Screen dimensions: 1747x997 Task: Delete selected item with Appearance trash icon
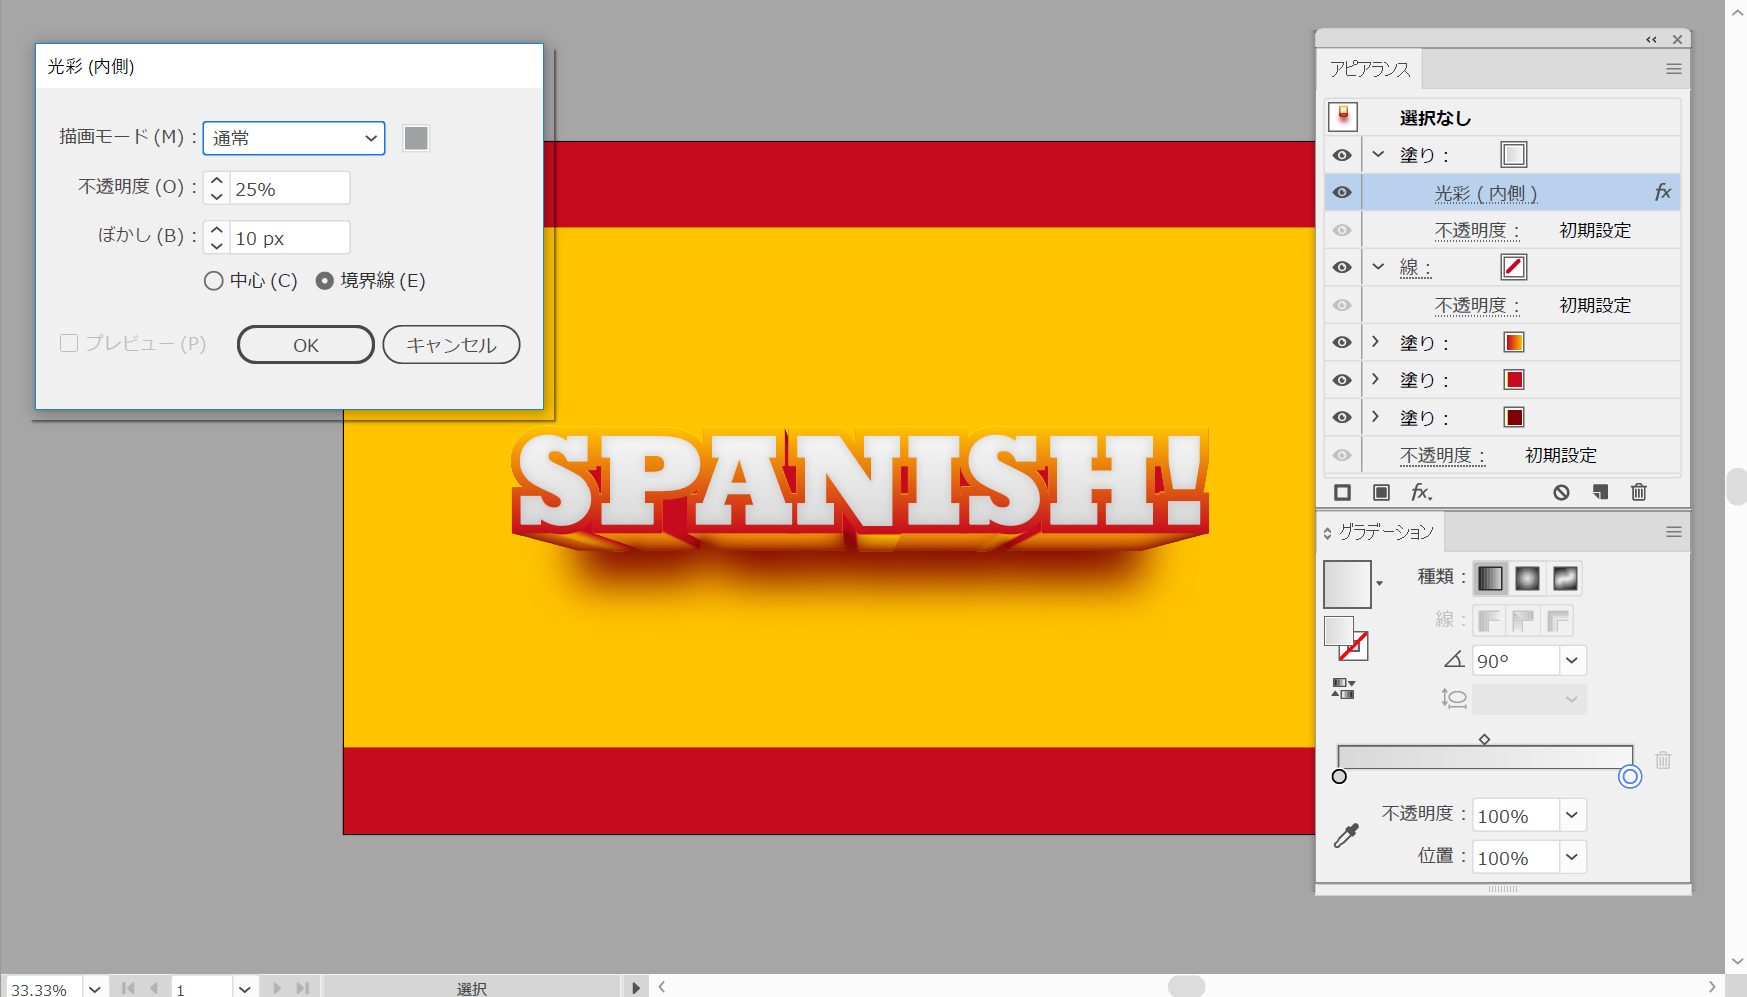[x=1638, y=492]
